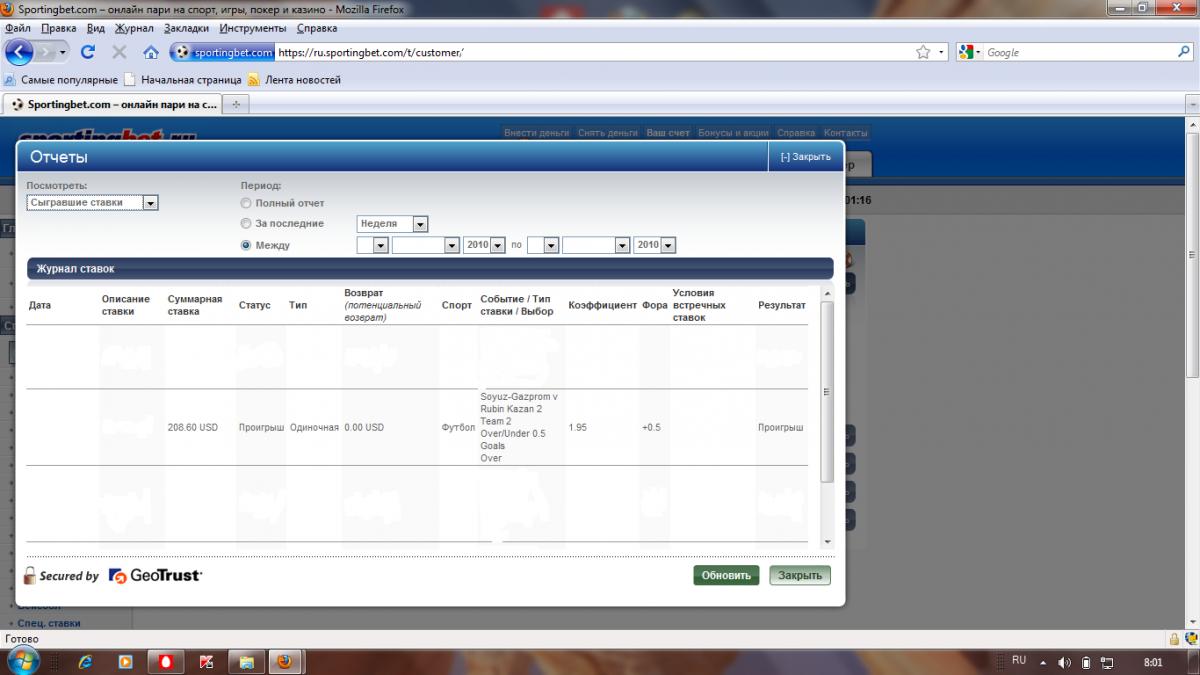The height and width of the screenshot is (675, 1200).
Task: Select Полный отчет radio option
Action: point(246,203)
